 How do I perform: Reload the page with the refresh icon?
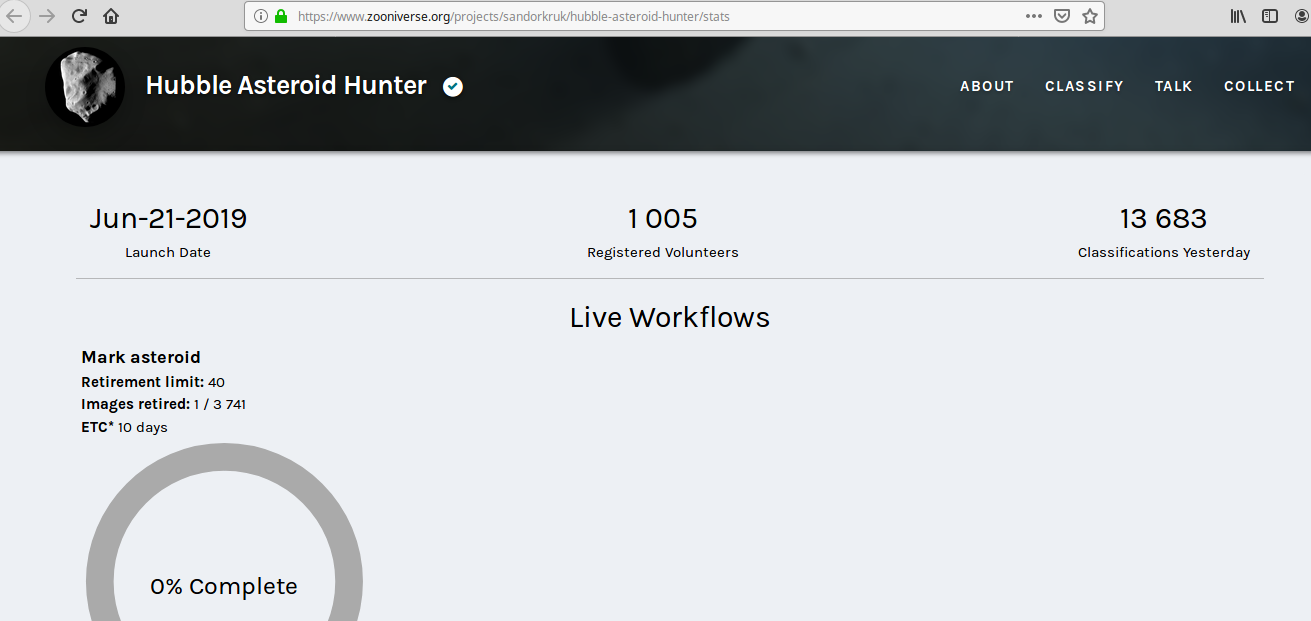(79, 16)
